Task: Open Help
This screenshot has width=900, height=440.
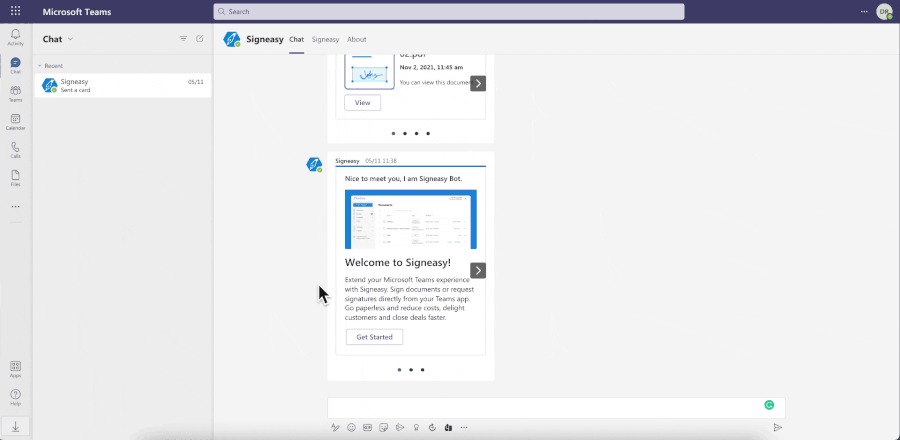Action: click(x=15, y=398)
